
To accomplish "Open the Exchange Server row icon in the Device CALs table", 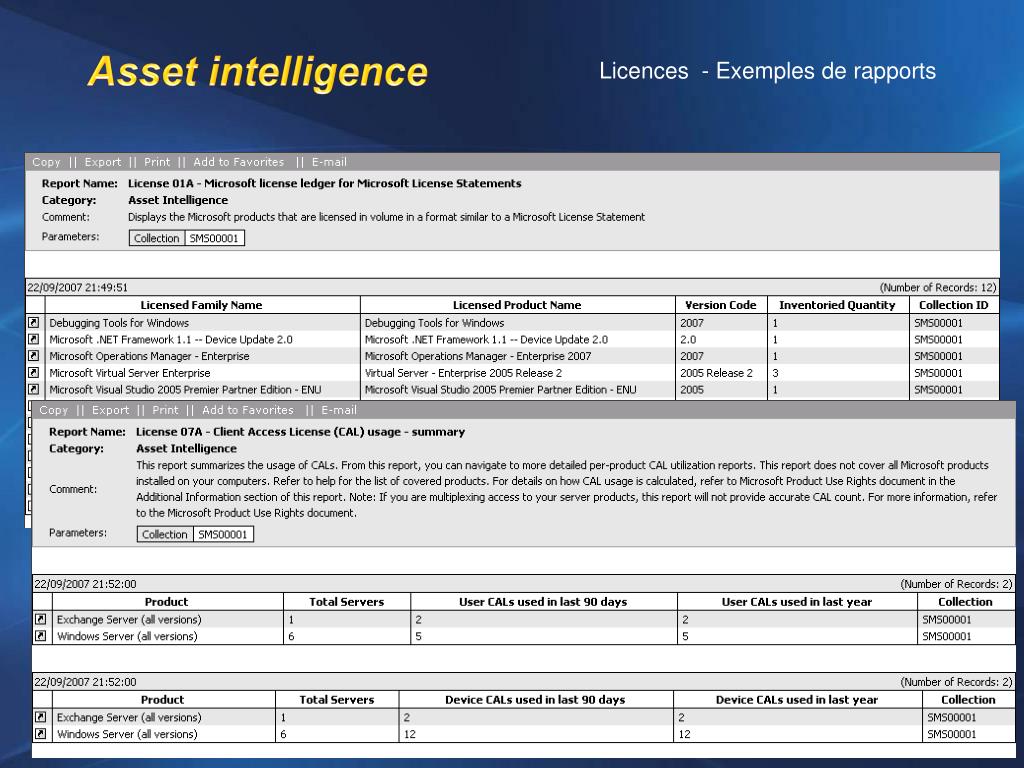I will point(40,717).
